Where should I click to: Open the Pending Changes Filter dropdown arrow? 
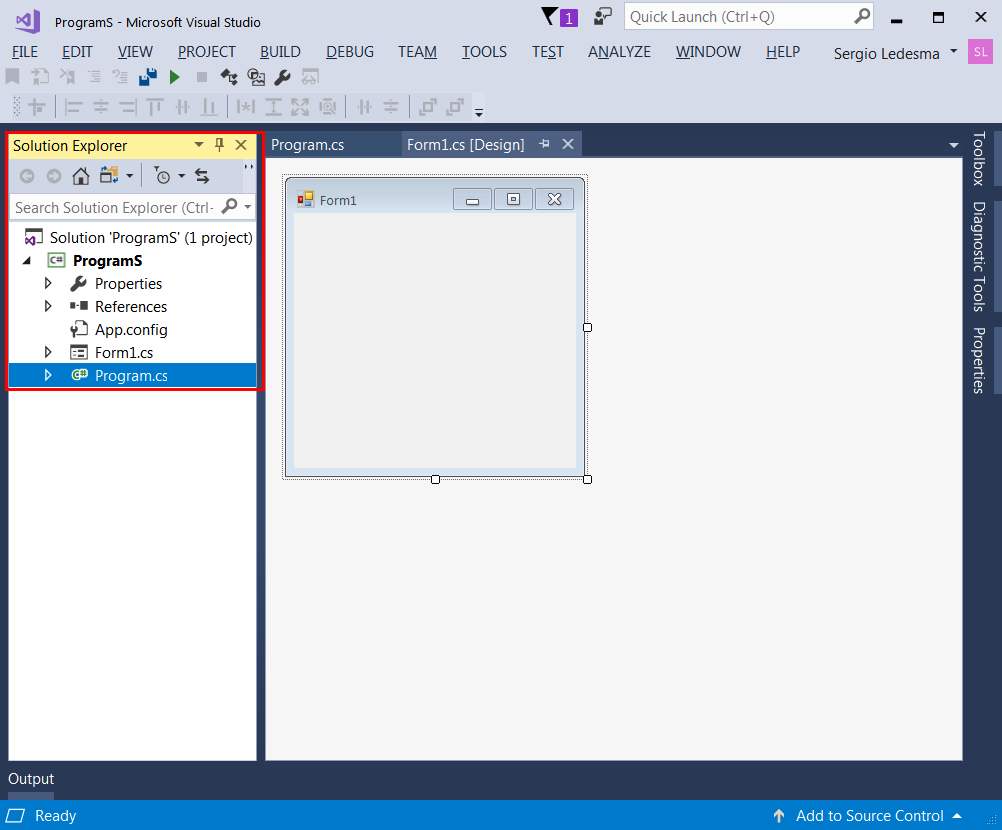click(181, 176)
